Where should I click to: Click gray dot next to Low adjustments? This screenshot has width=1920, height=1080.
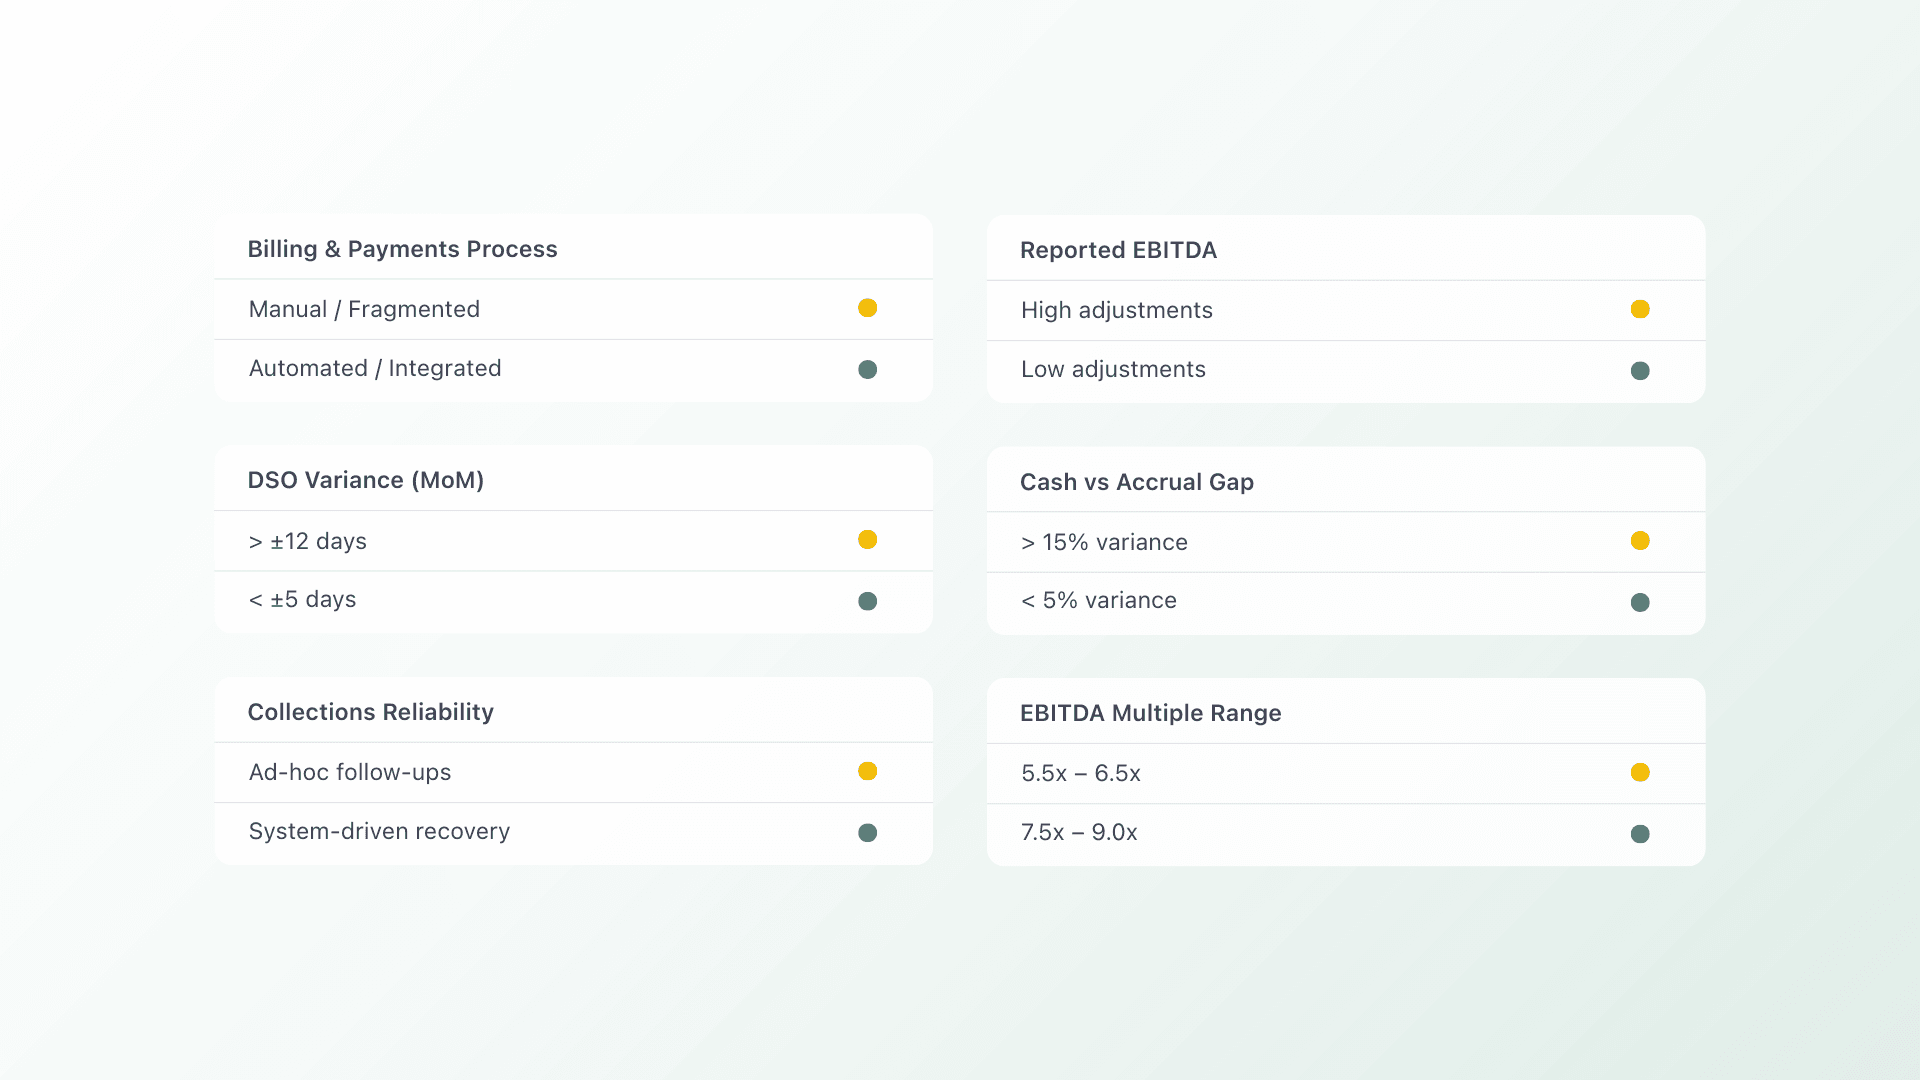[x=1640, y=371]
